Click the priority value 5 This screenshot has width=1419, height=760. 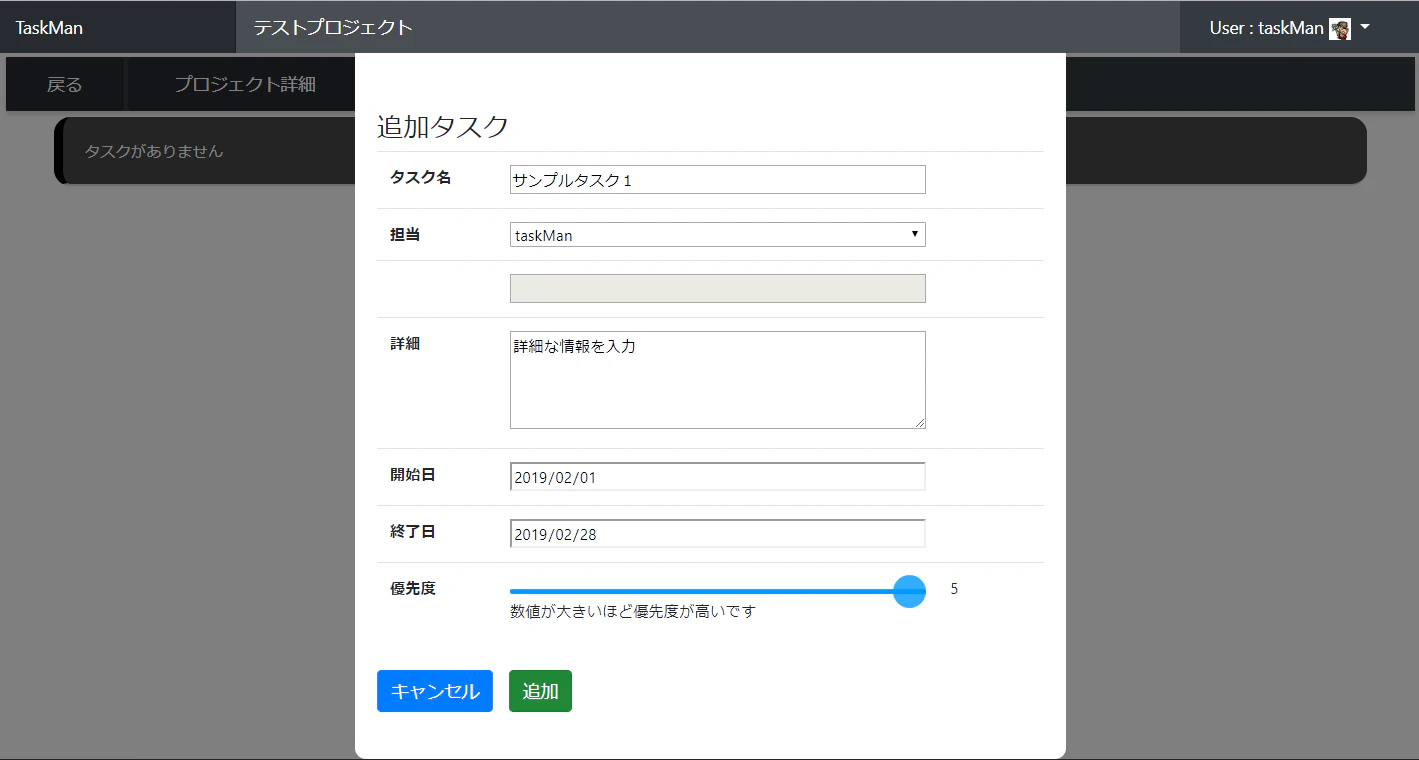coord(954,589)
